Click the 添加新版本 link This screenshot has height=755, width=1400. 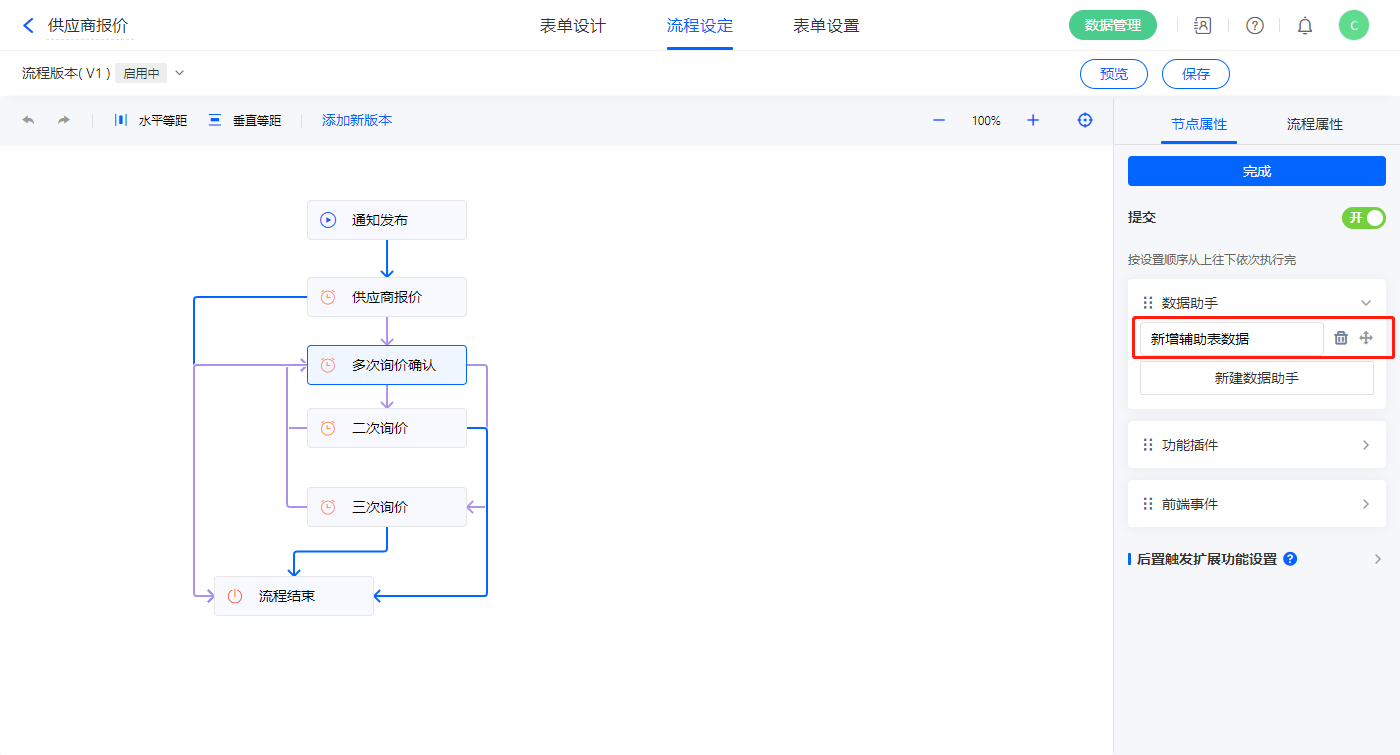(357, 120)
